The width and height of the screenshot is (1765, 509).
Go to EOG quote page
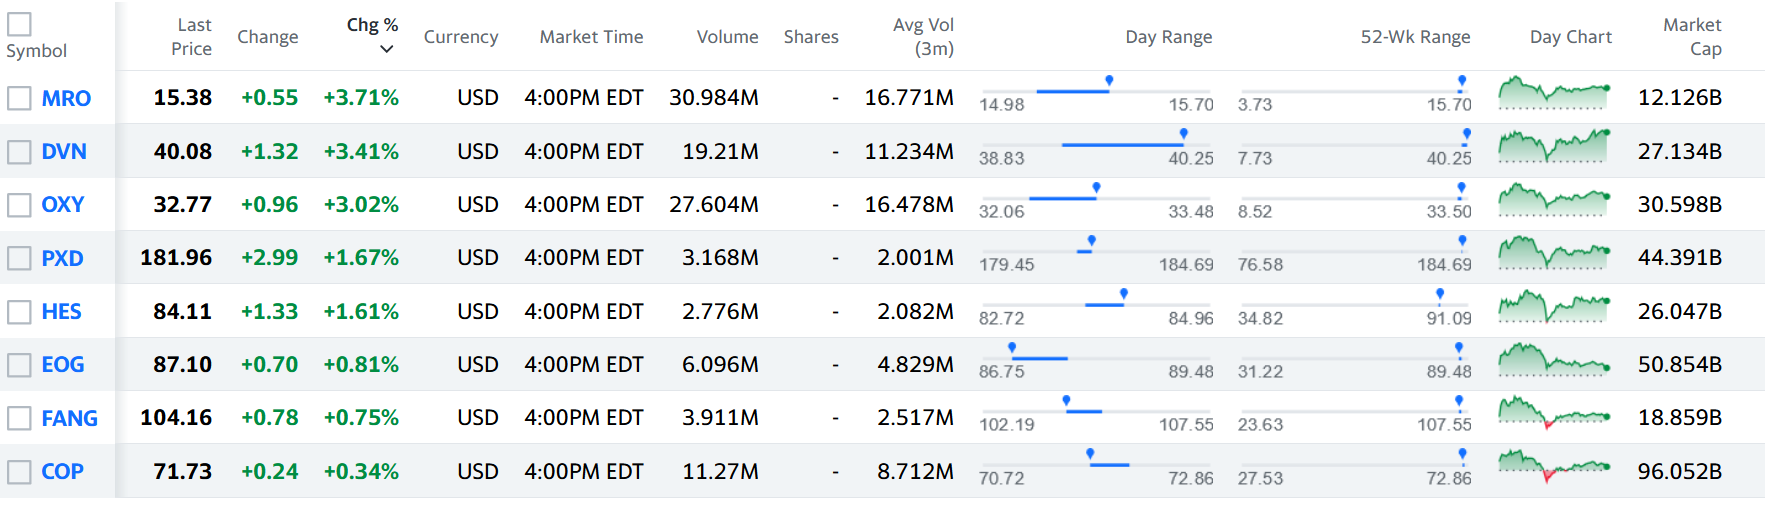(x=62, y=365)
